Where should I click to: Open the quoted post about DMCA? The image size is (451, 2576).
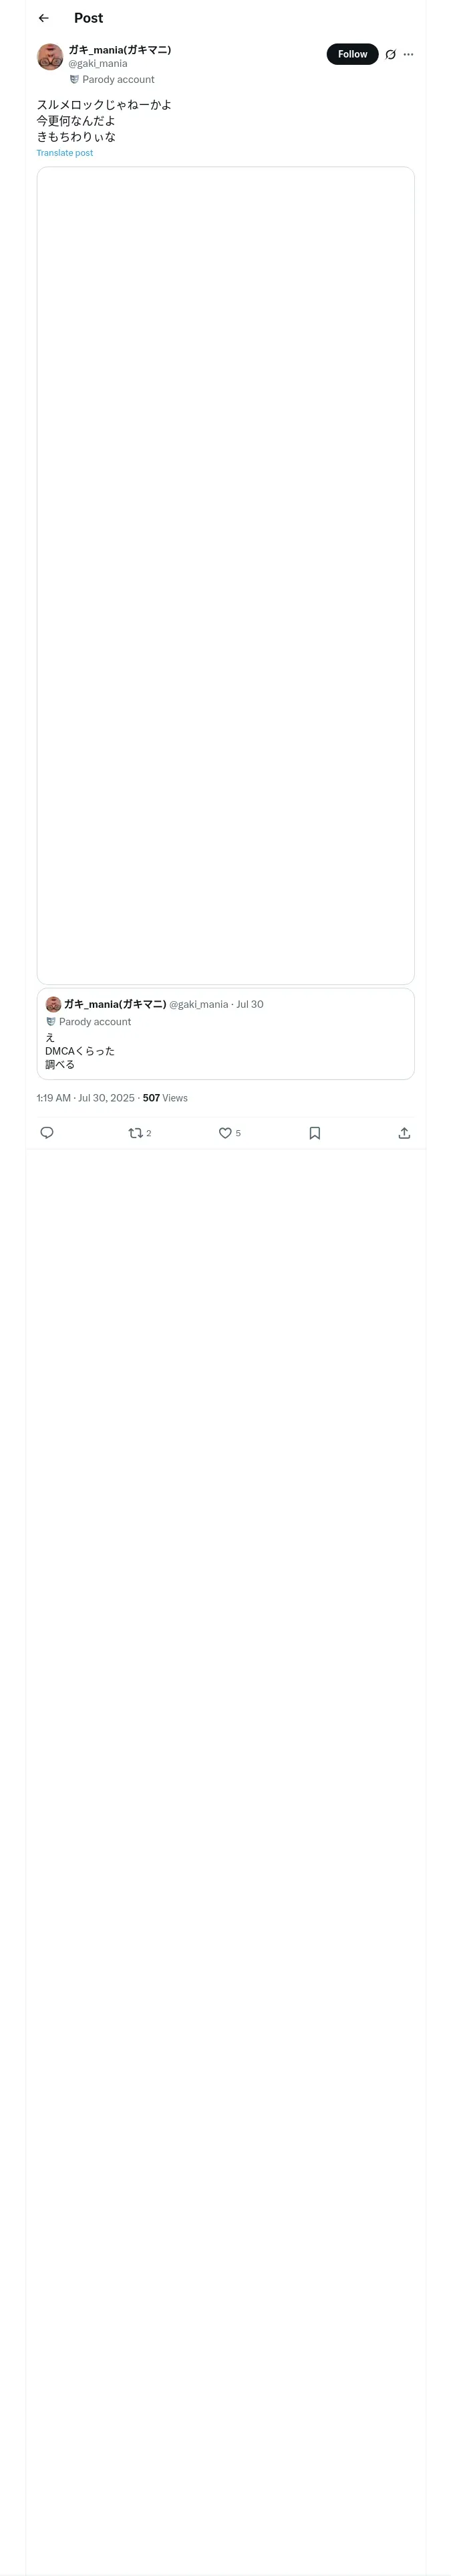pyautogui.click(x=225, y=1051)
